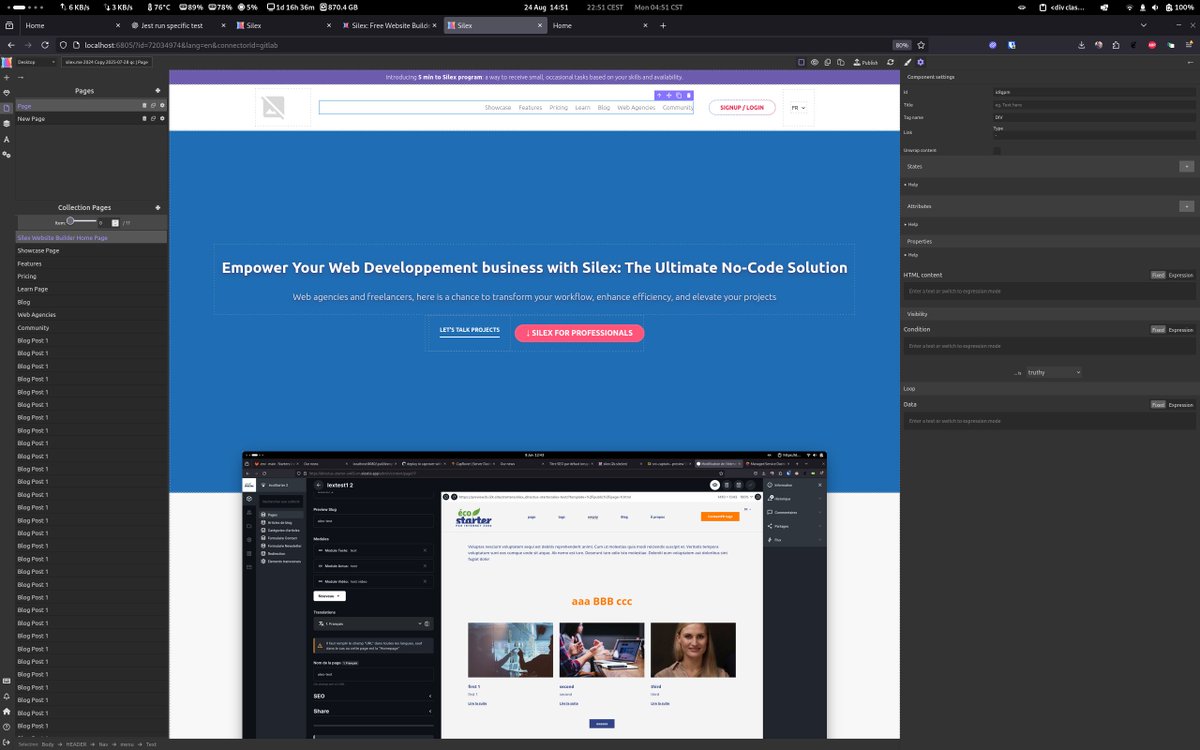Click the Publish button
This screenshot has height=750, width=1200.
tap(865, 62)
